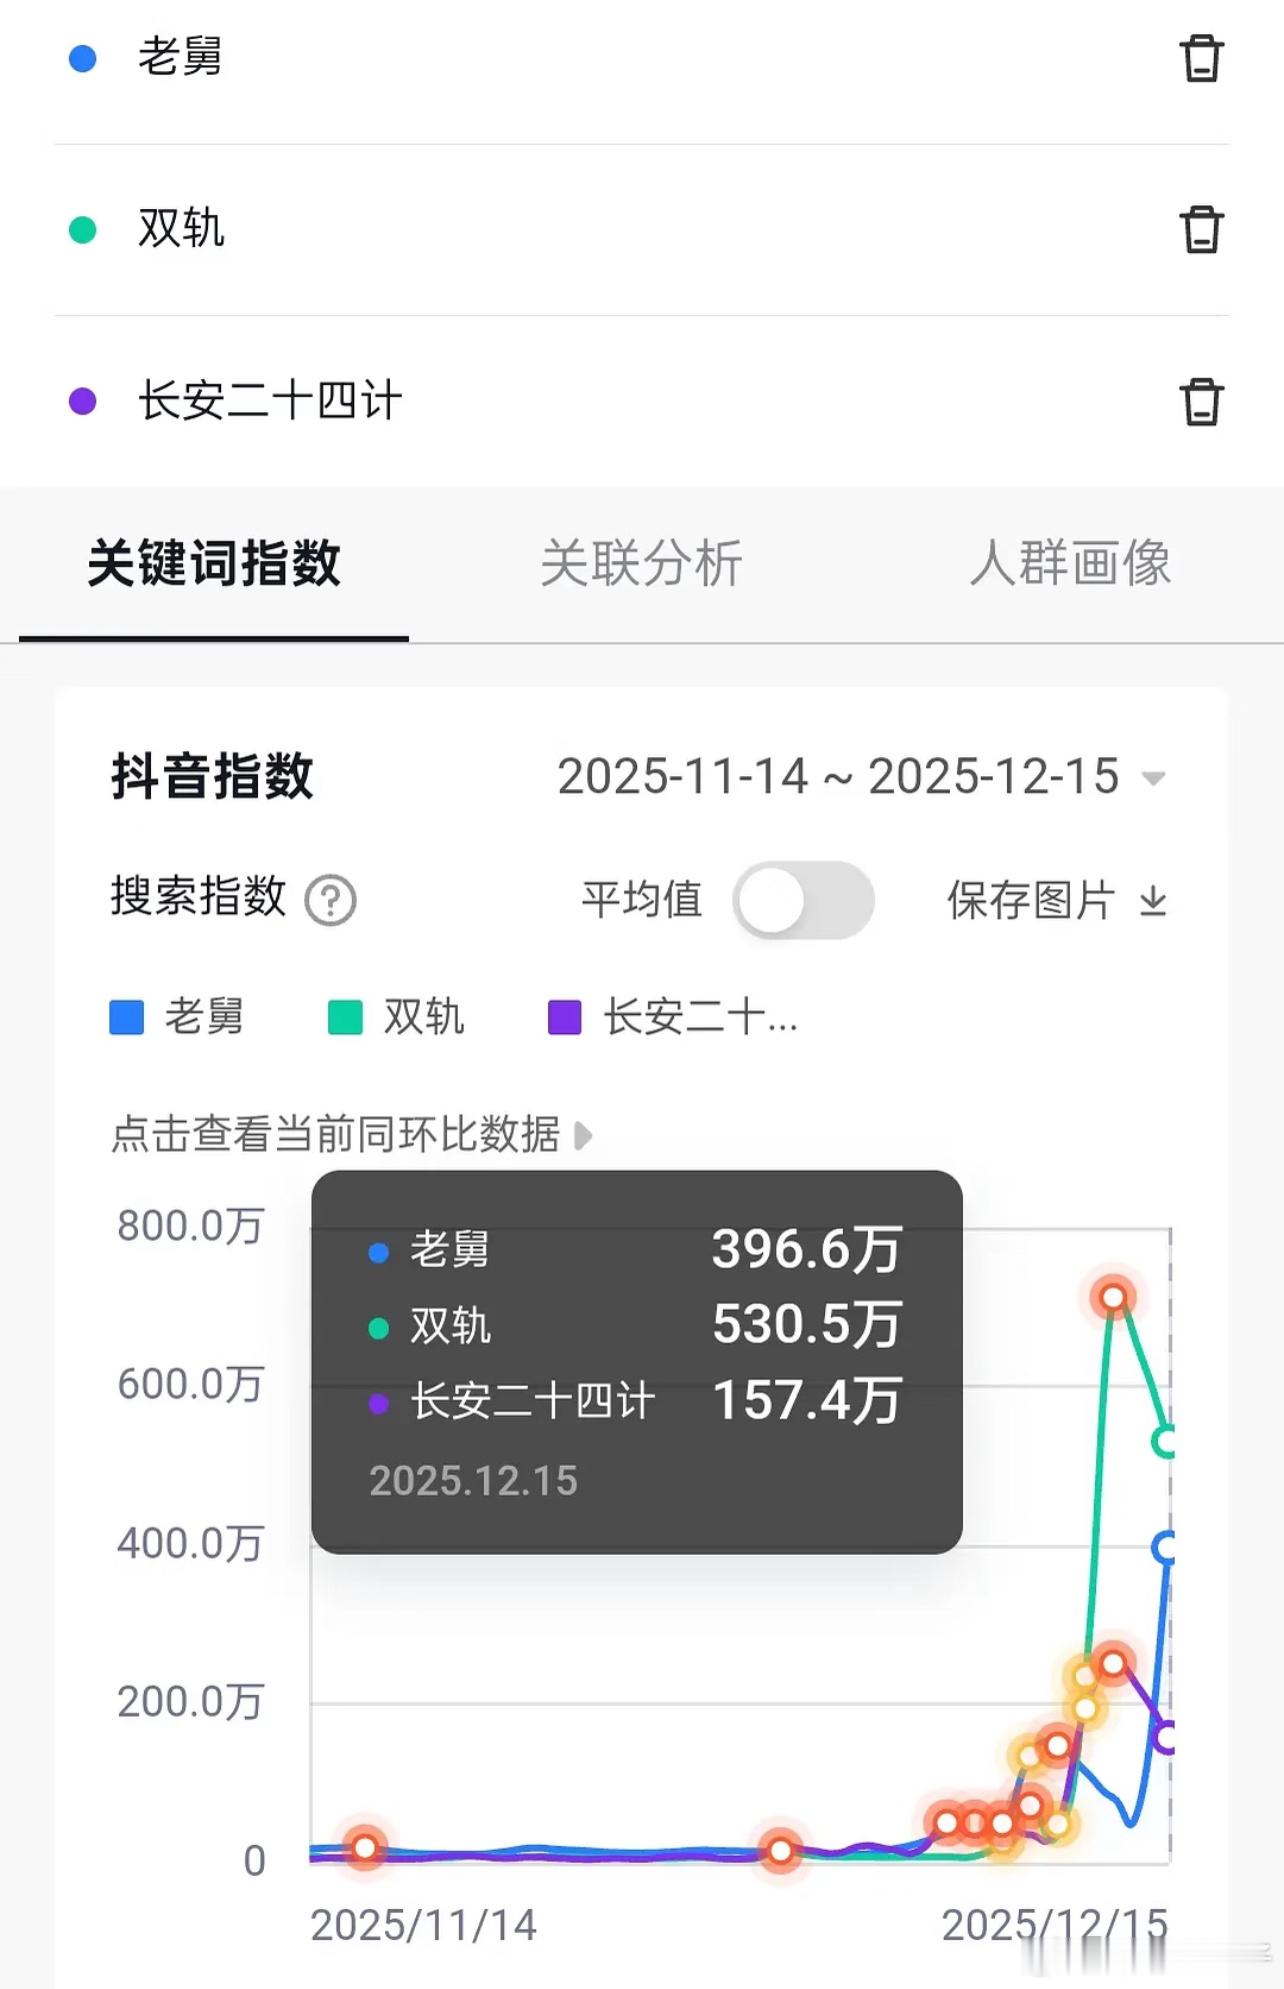Screen dimensions: 1284x1989
Task: Click the green dot beside 双轨 keyword
Action: (x=82, y=230)
